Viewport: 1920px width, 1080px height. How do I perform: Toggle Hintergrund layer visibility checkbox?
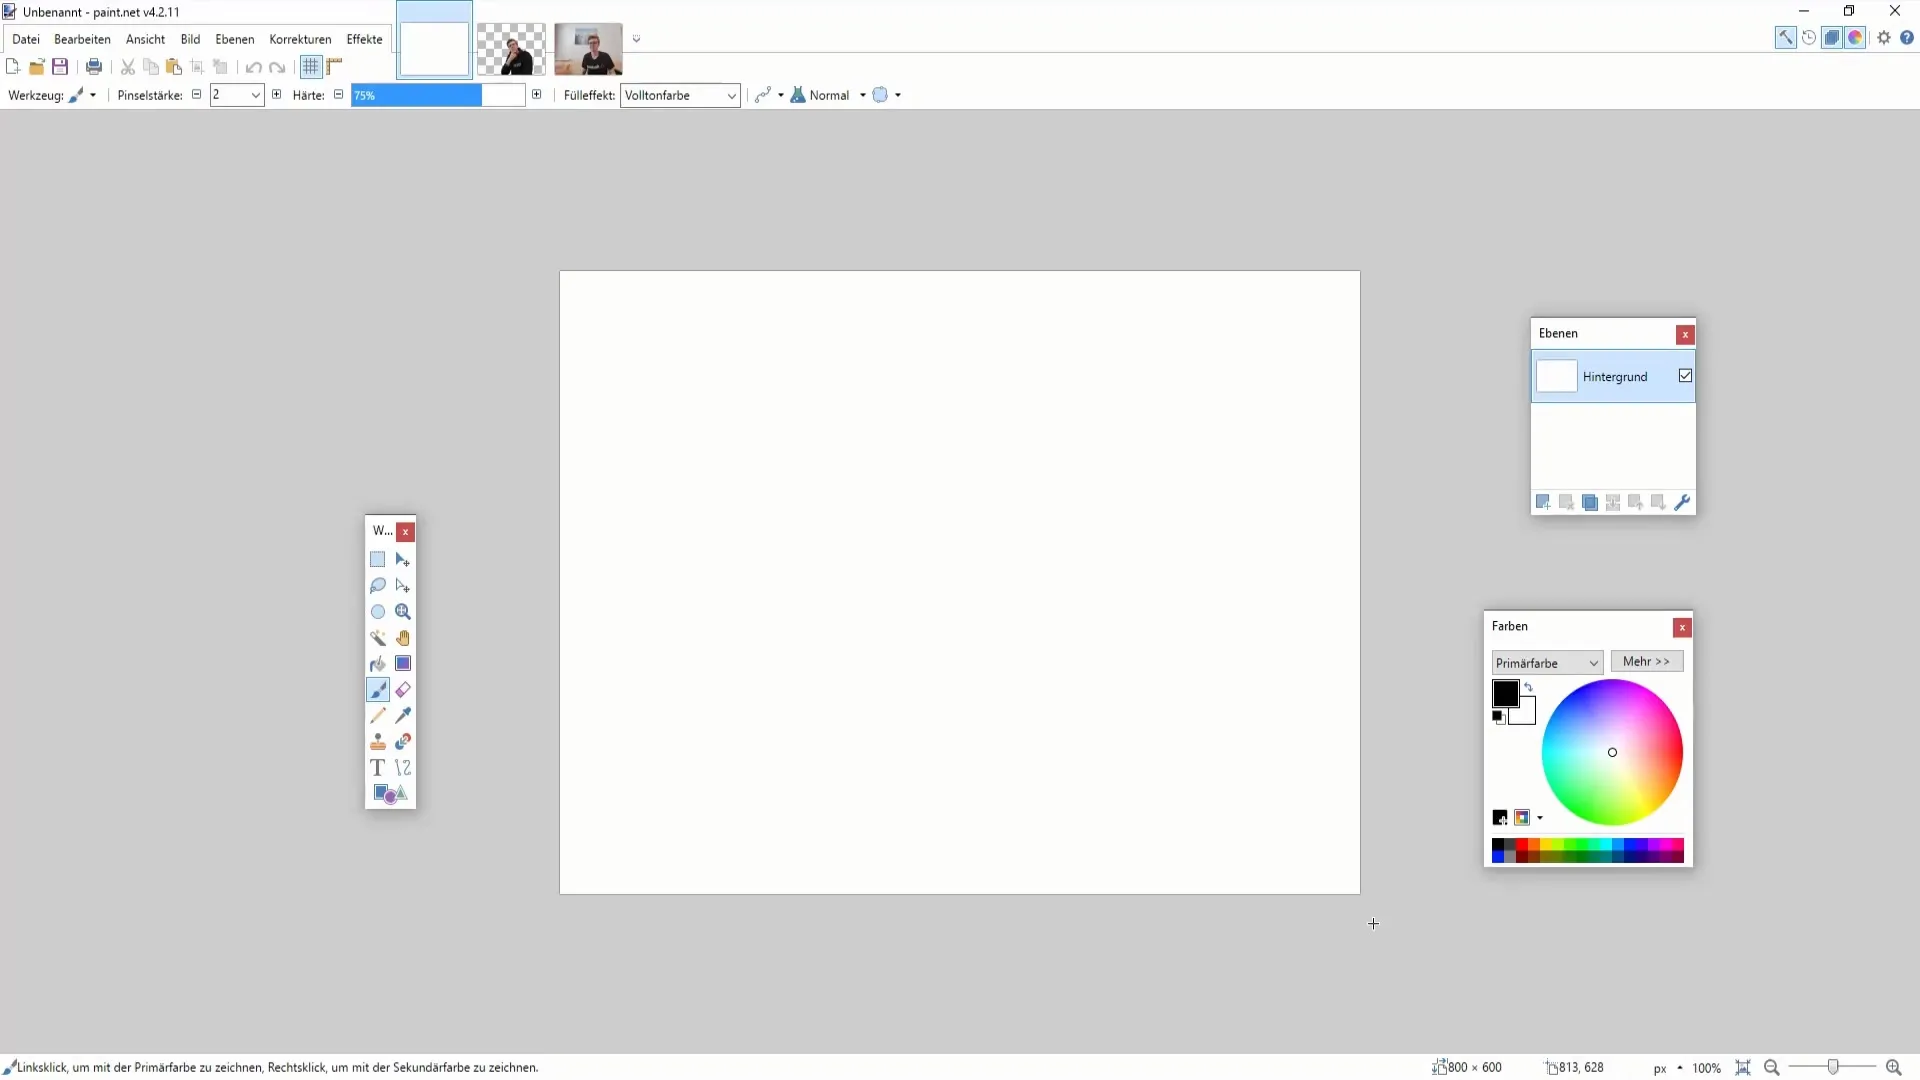pos(1685,376)
